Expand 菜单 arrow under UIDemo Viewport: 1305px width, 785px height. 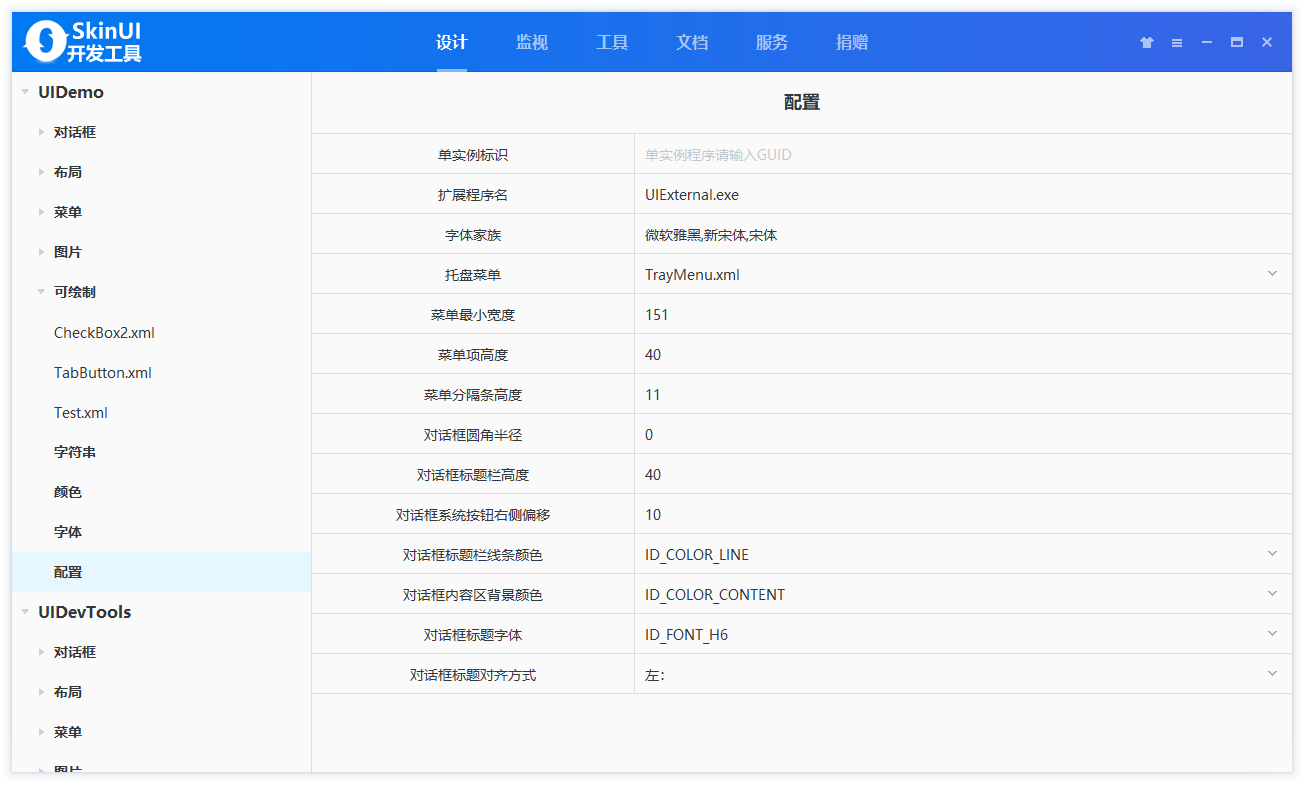click(41, 212)
